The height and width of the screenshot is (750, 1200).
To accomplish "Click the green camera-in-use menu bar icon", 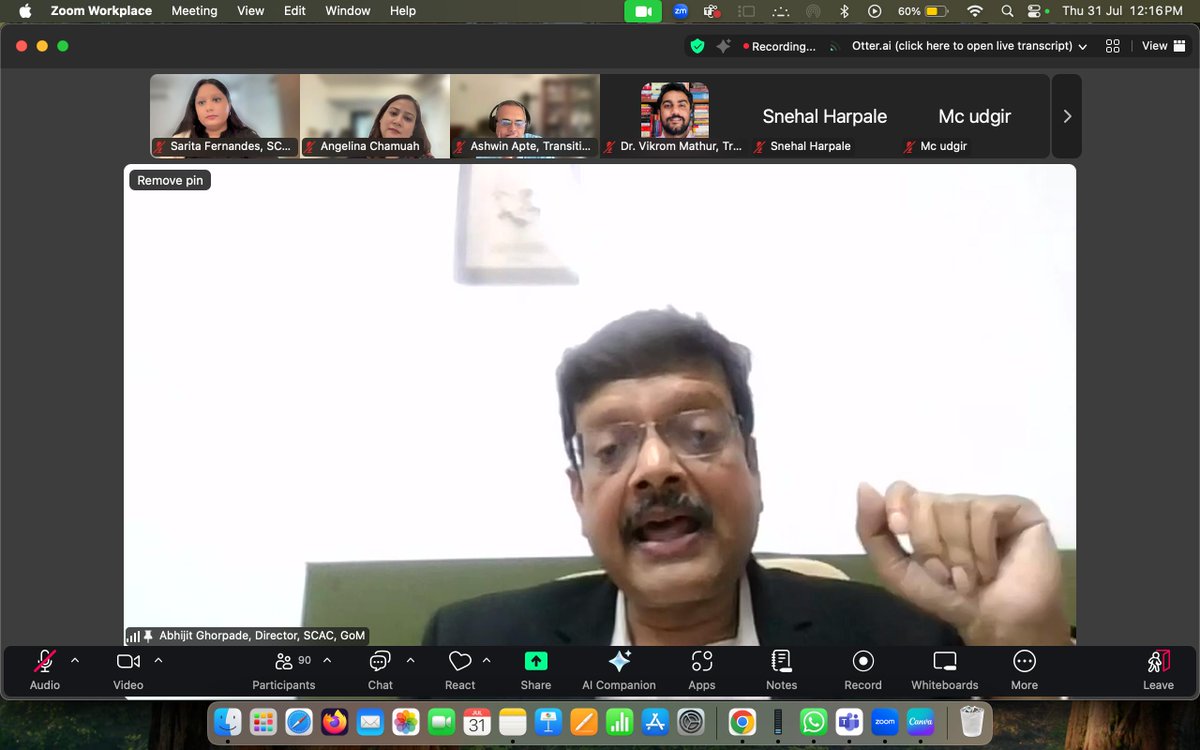I will click(x=643, y=11).
